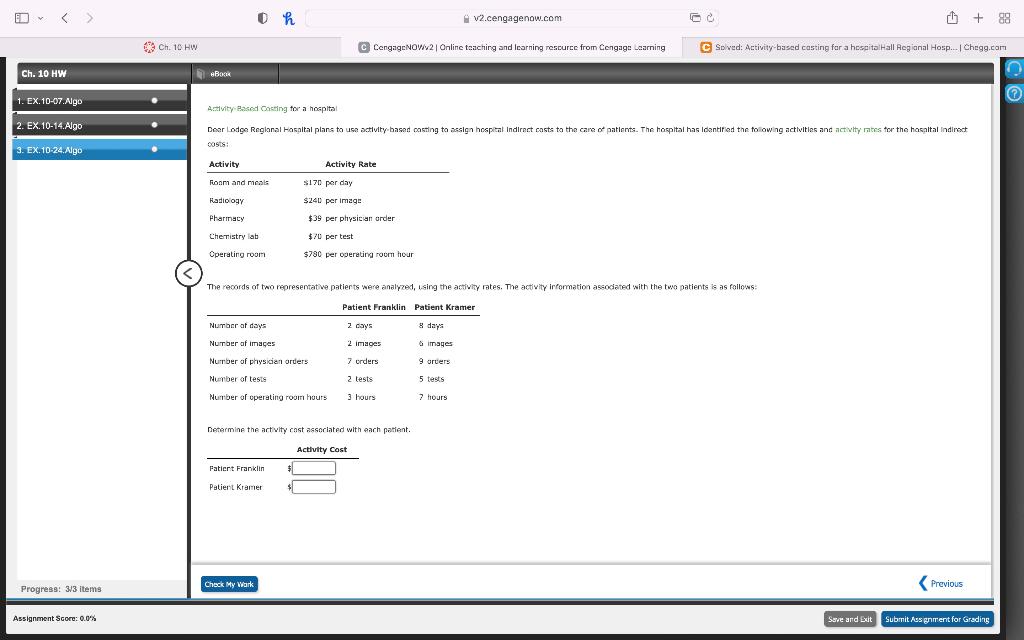Open a new tab with plus icon
Viewport: 1024px width, 640px height.
click(978, 18)
